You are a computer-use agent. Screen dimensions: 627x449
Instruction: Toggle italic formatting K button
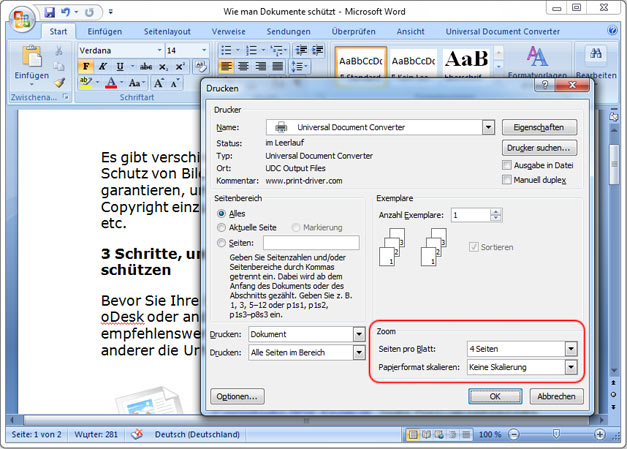pyautogui.click(x=103, y=66)
